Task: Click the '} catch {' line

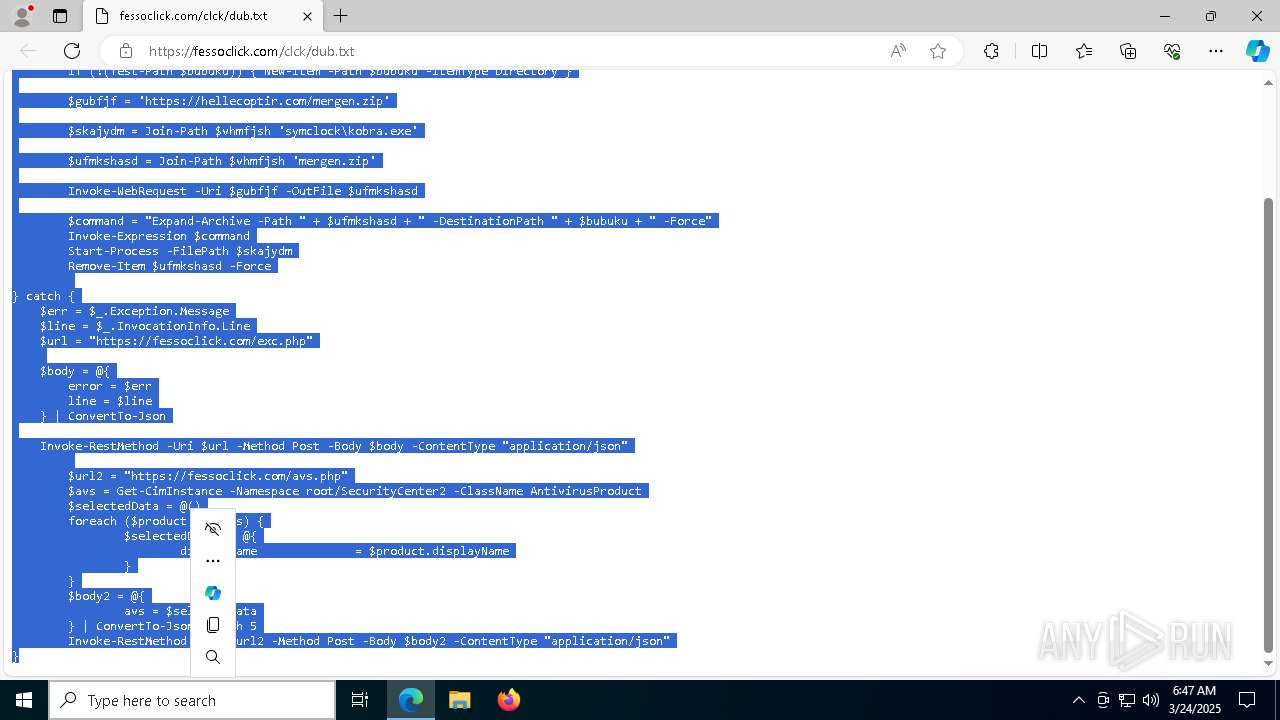Action: tap(43, 296)
